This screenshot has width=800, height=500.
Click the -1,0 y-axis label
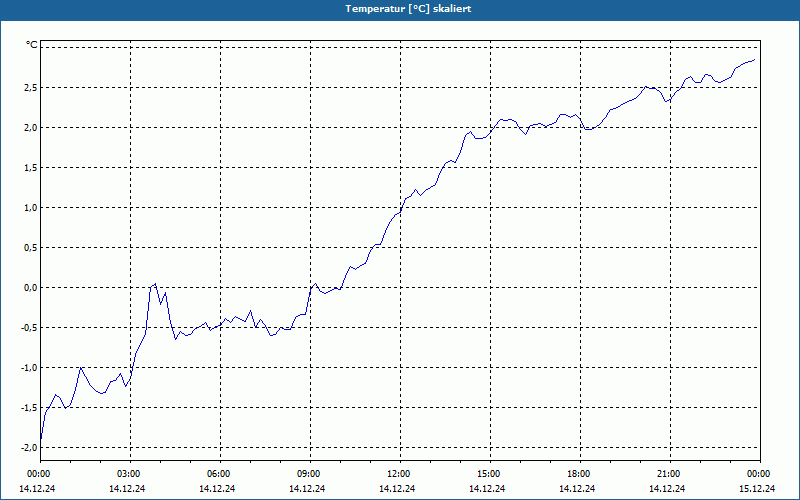coord(29,368)
